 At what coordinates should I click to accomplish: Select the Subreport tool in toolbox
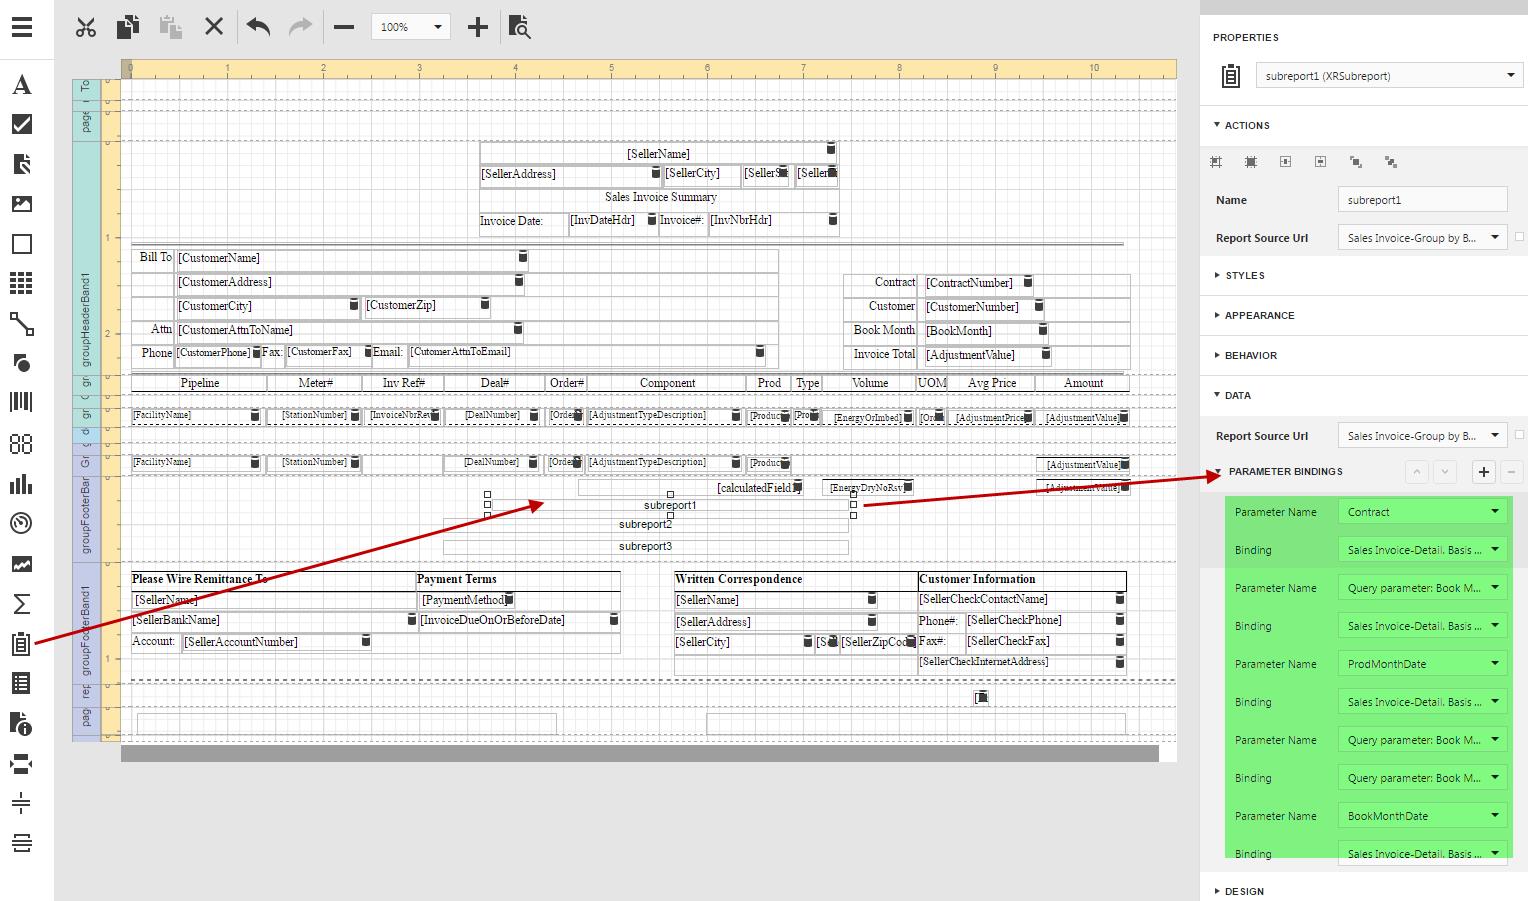(x=21, y=644)
